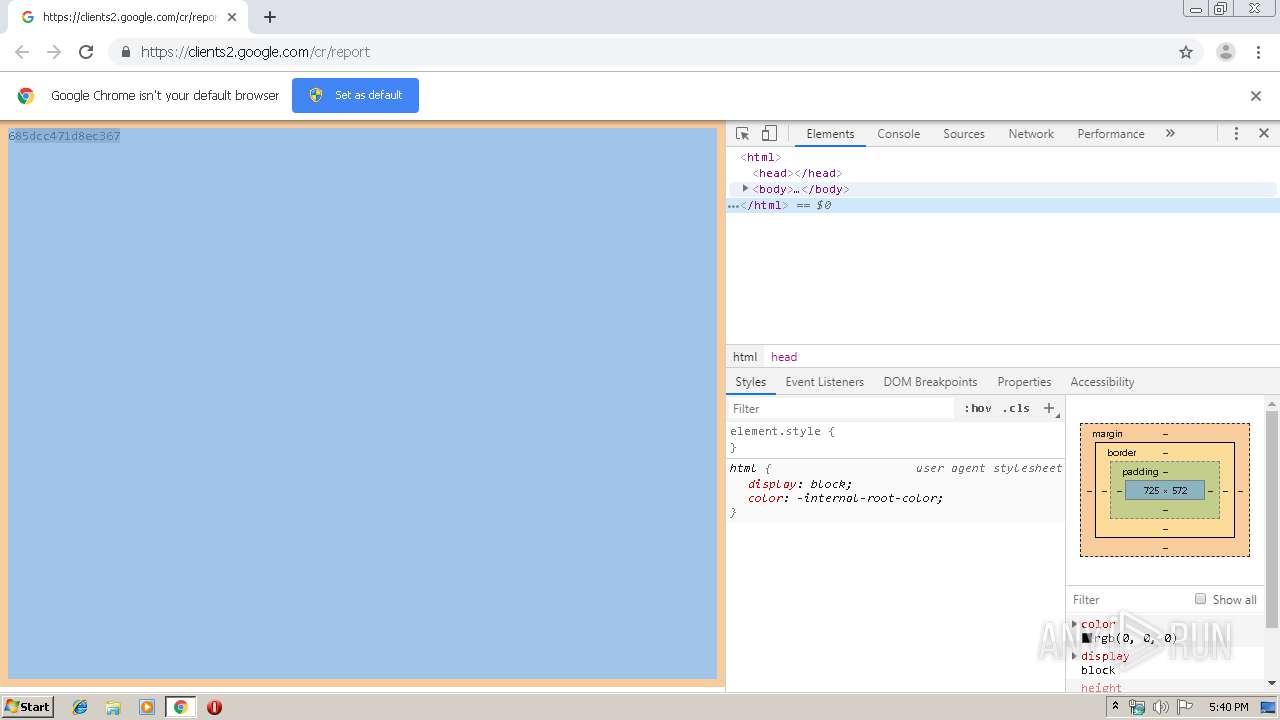Click html in the breadcrumb bar
This screenshot has height=720, width=1280.
[x=745, y=357]
